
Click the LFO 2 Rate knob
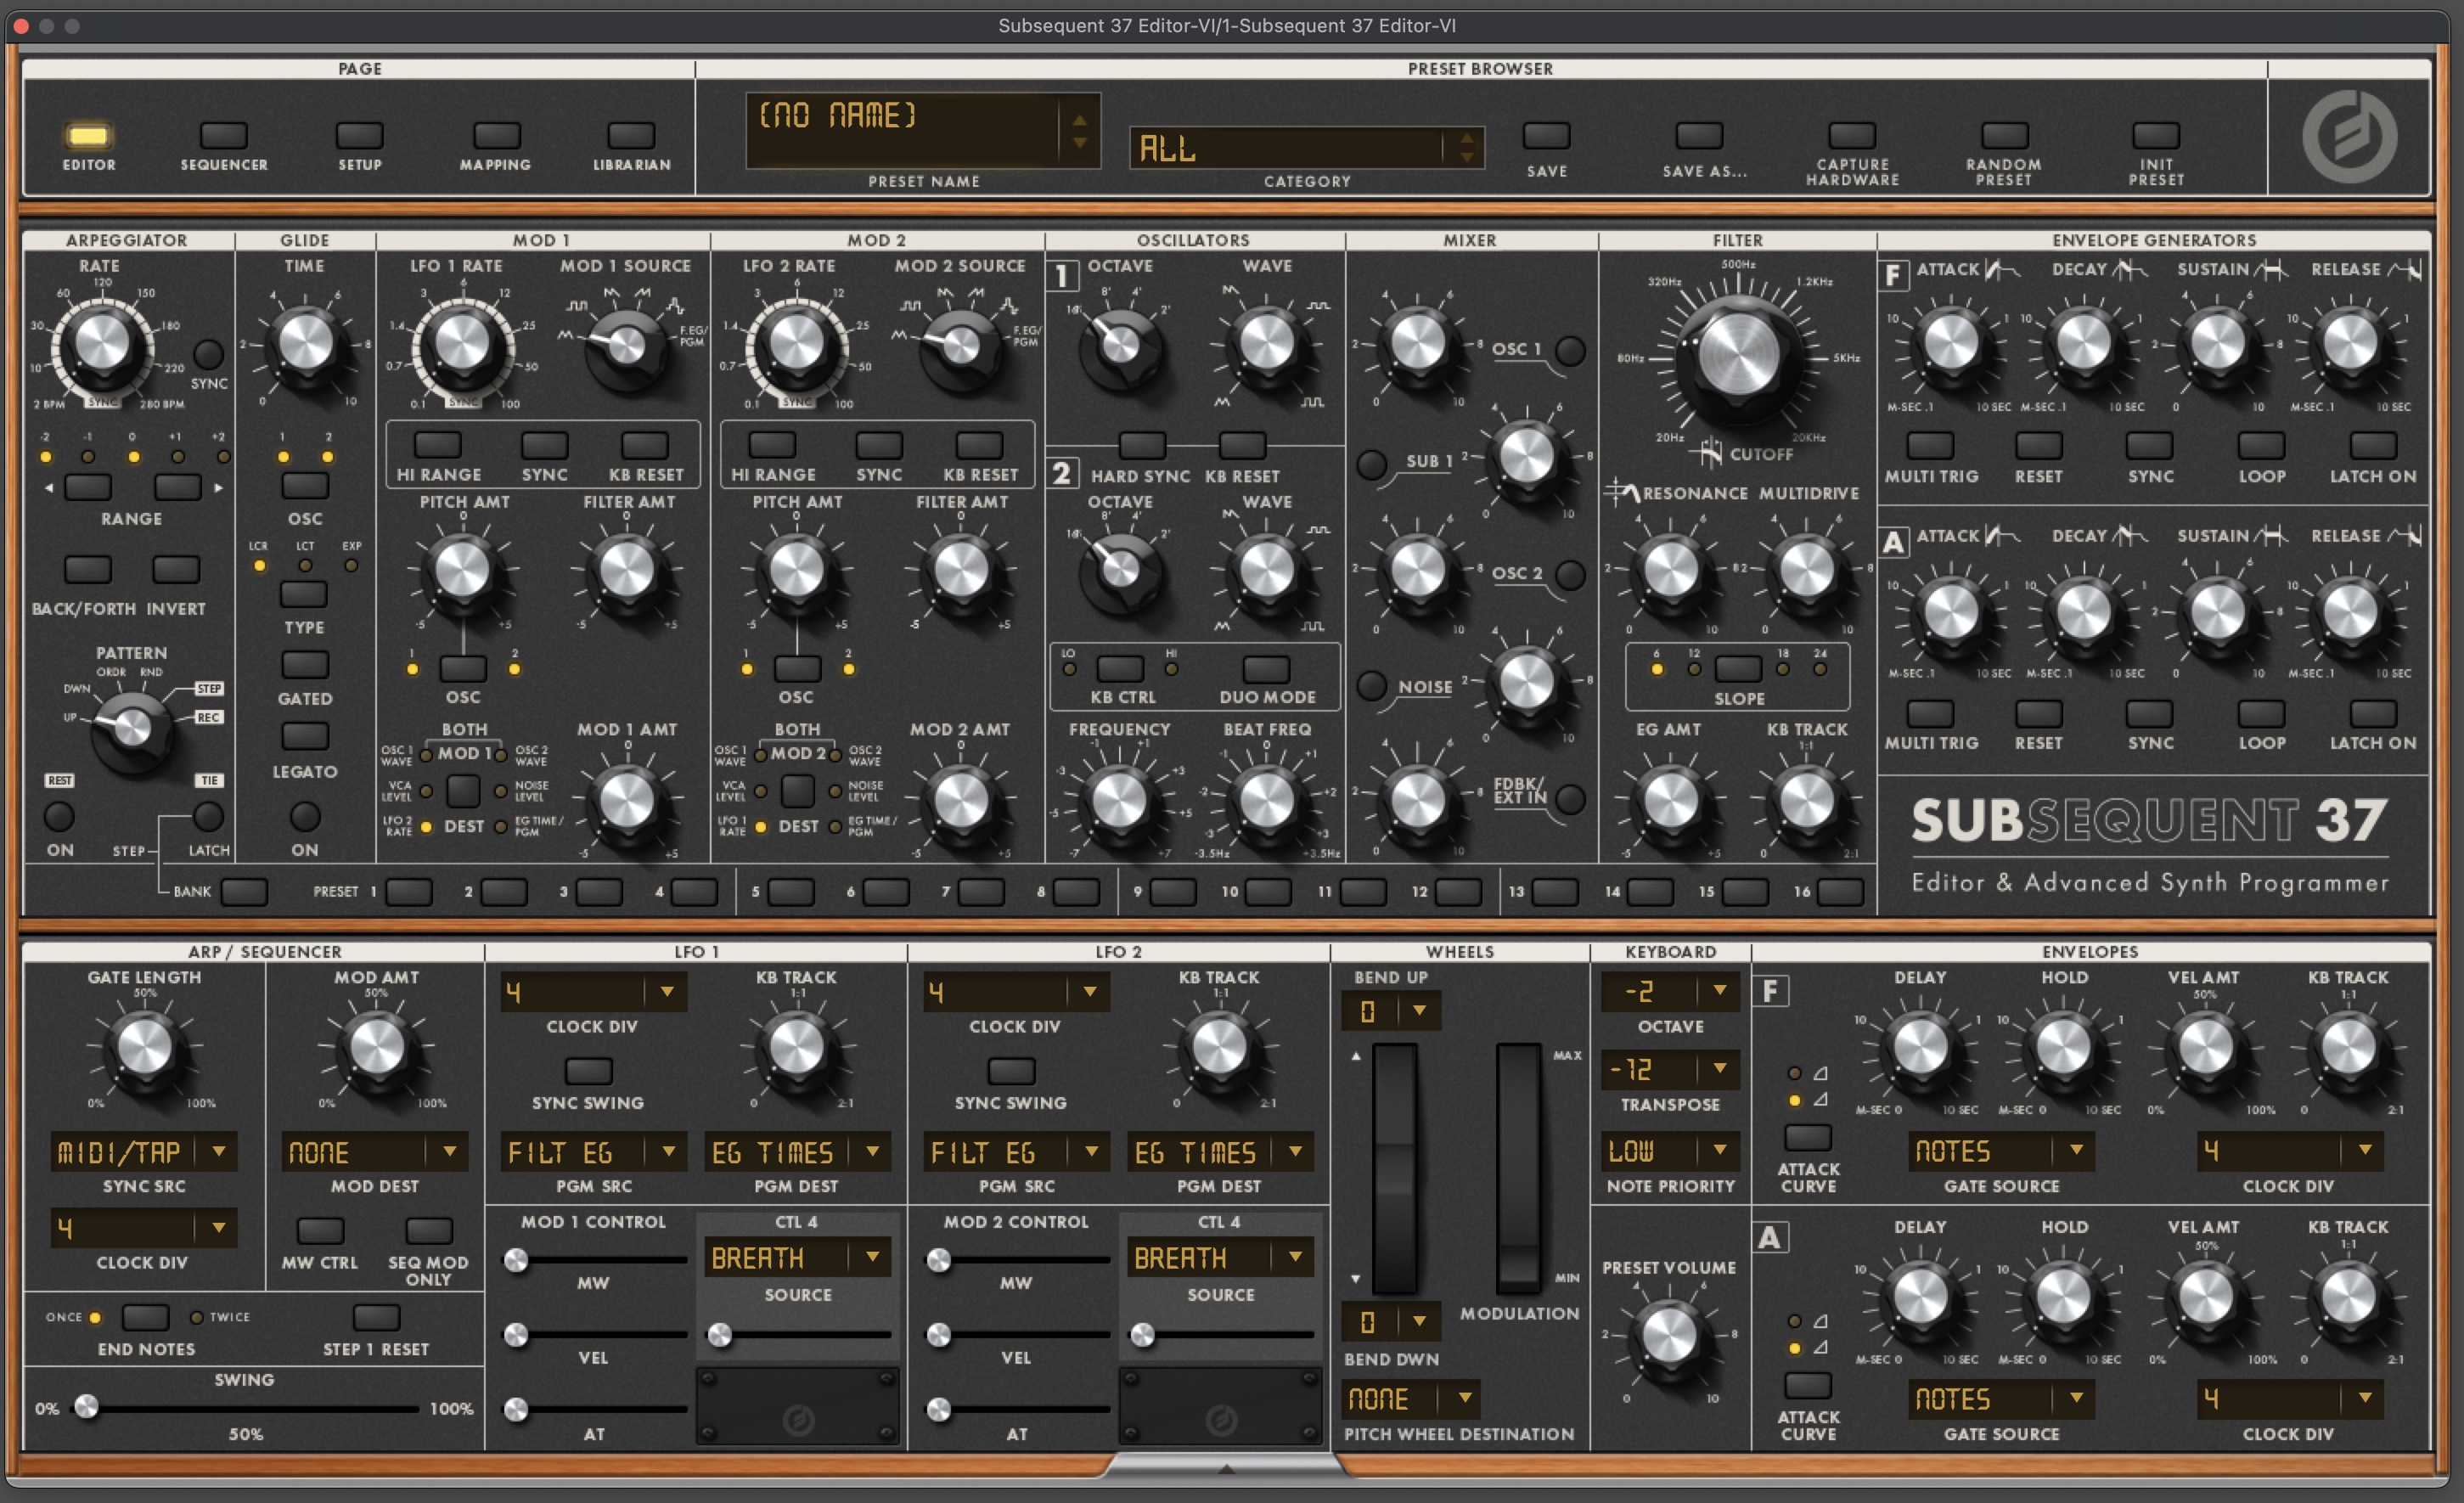point(796,343)
